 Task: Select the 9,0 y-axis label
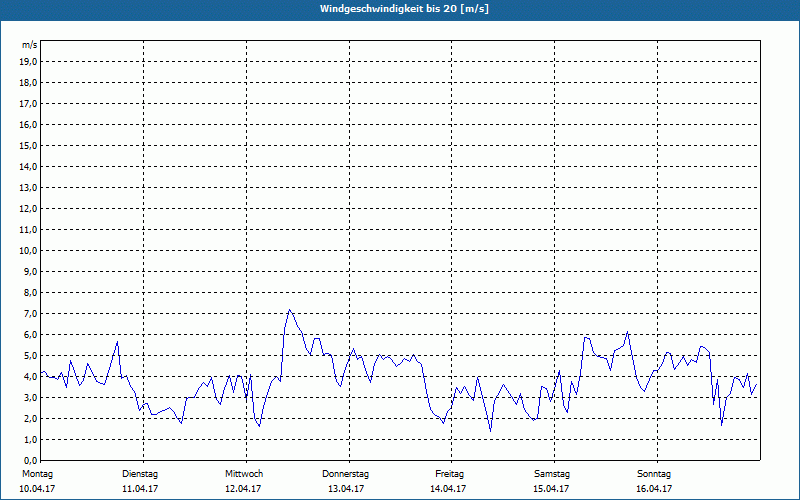[30, 271]
